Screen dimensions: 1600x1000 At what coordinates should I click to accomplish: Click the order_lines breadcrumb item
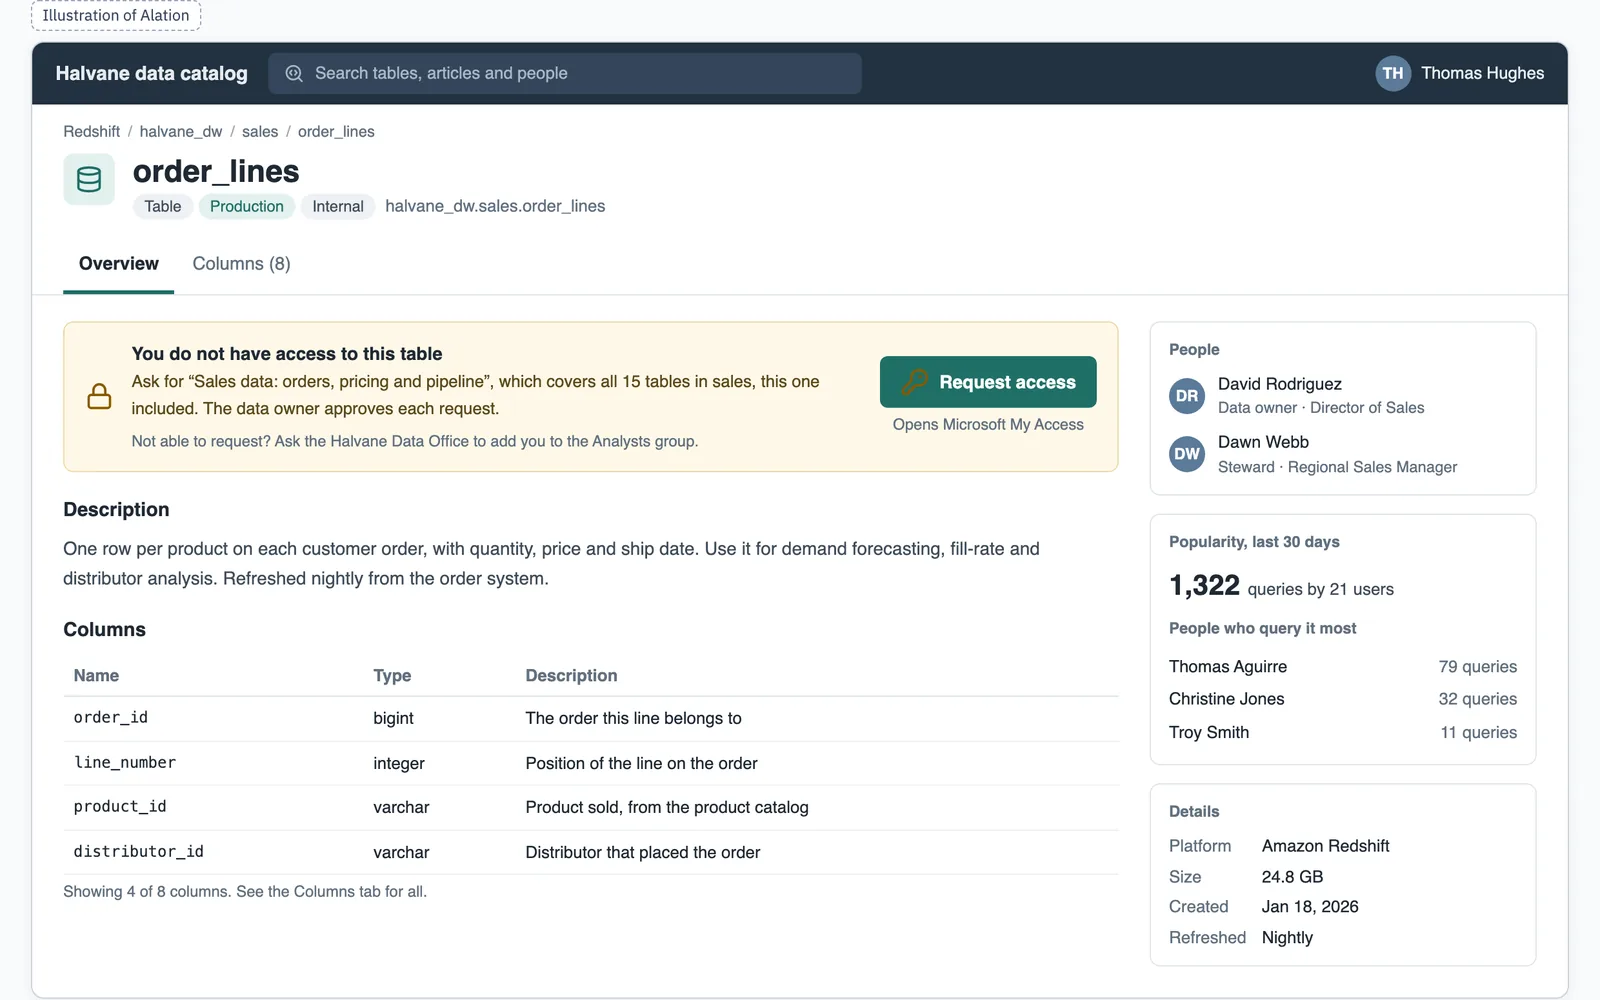(336, 131)
